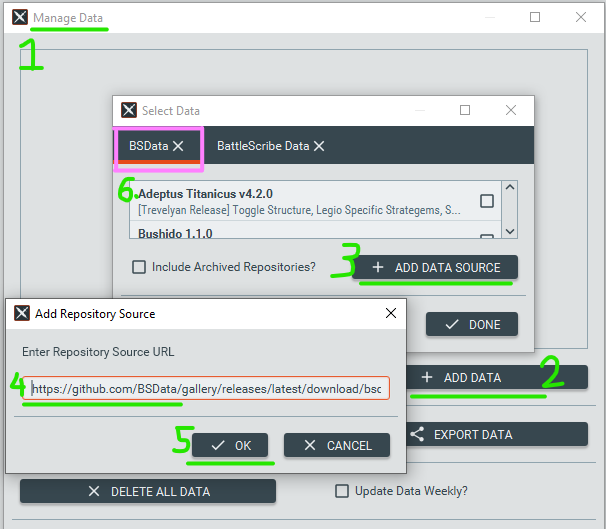Close the Manage Data window

[x=581, y=17]
